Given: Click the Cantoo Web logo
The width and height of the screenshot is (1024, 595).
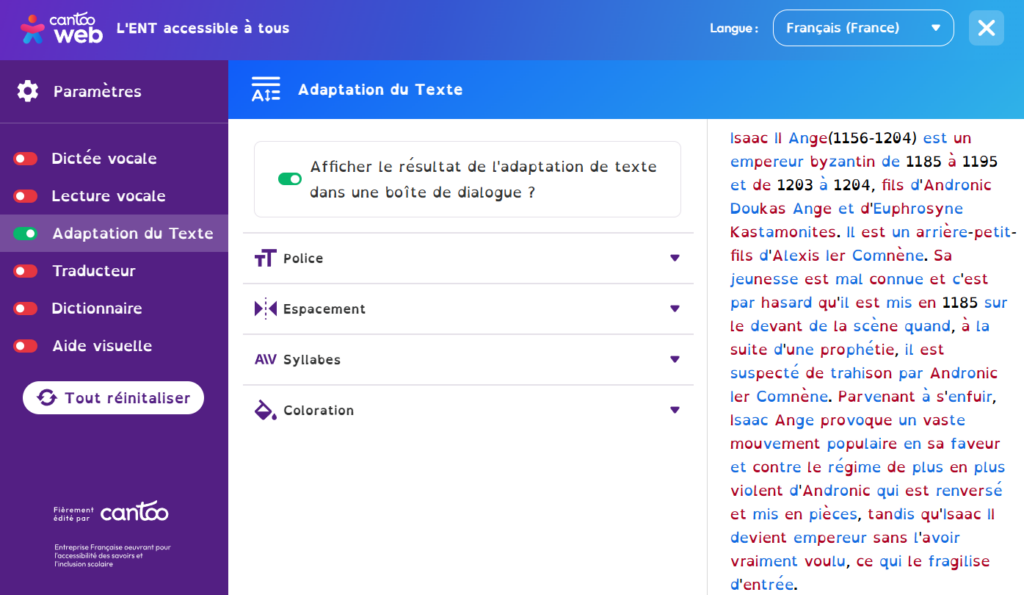Looking at the screenshot, I should point(61,27).
